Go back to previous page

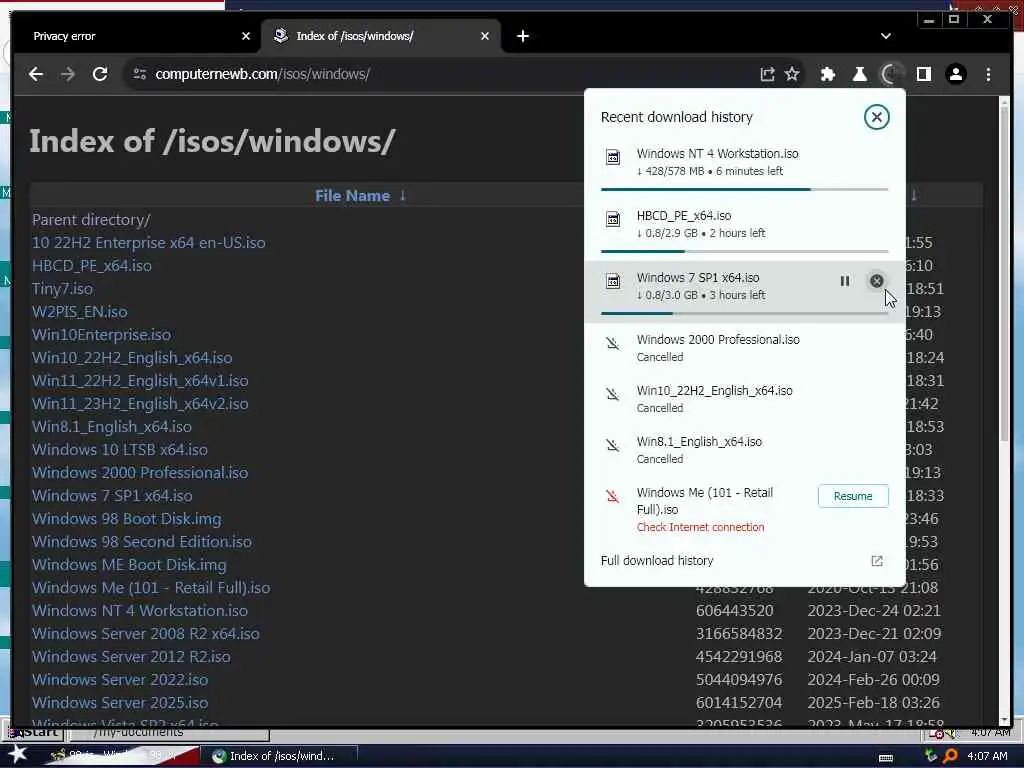pyautogui.click(x=36, y=74)
